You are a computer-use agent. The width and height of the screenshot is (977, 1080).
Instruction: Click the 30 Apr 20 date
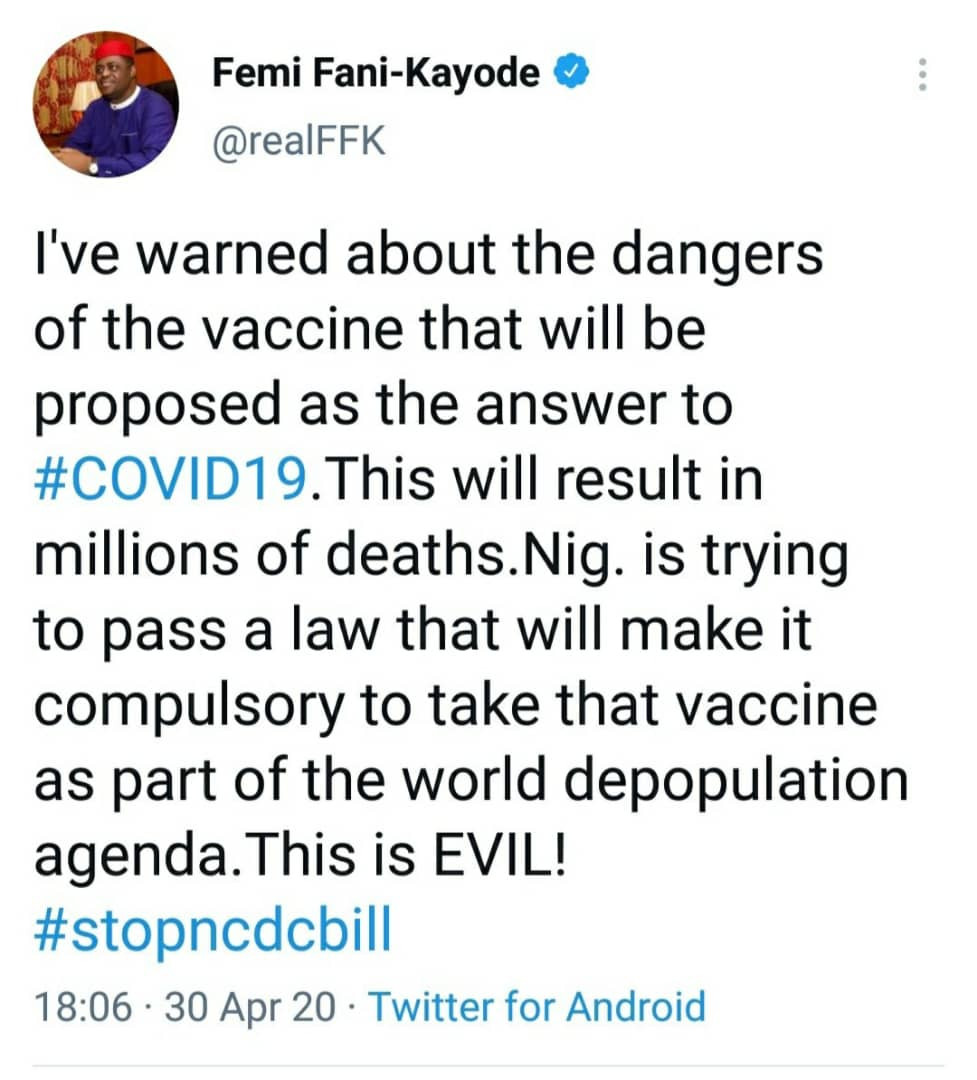tap(250, 1006)
